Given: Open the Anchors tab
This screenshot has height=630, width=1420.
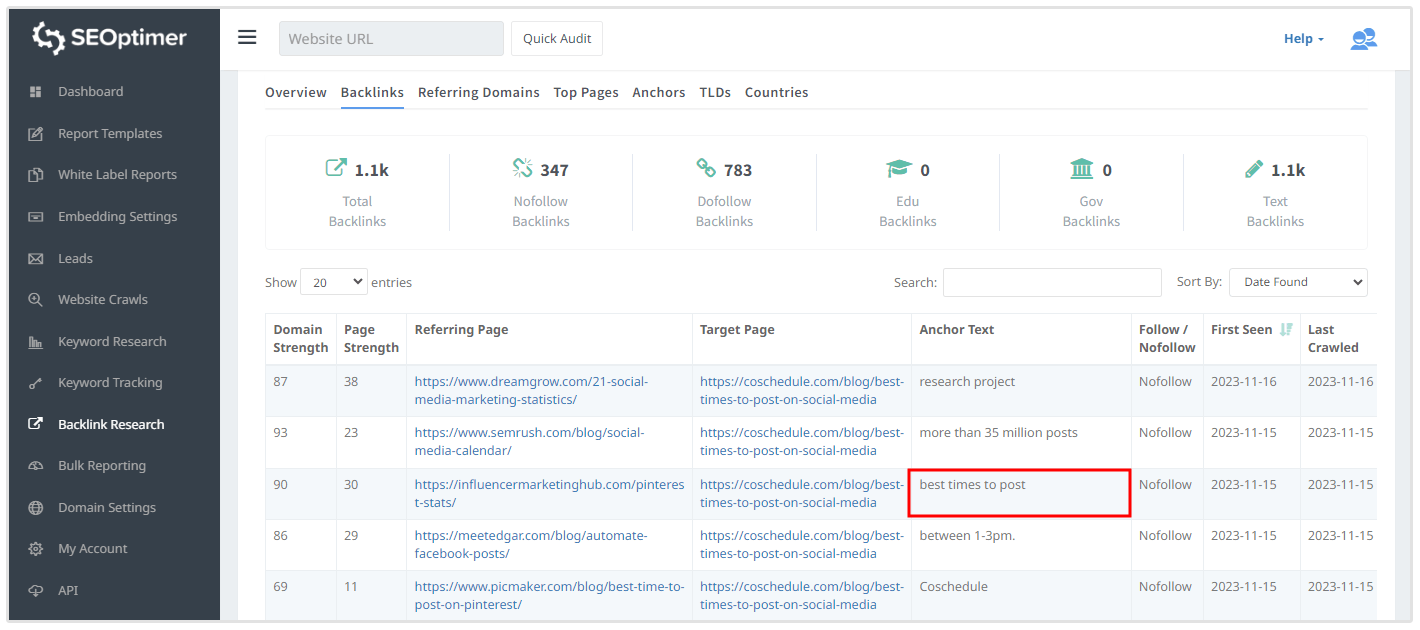Looking at the screenshot, I should click(658, 92).
